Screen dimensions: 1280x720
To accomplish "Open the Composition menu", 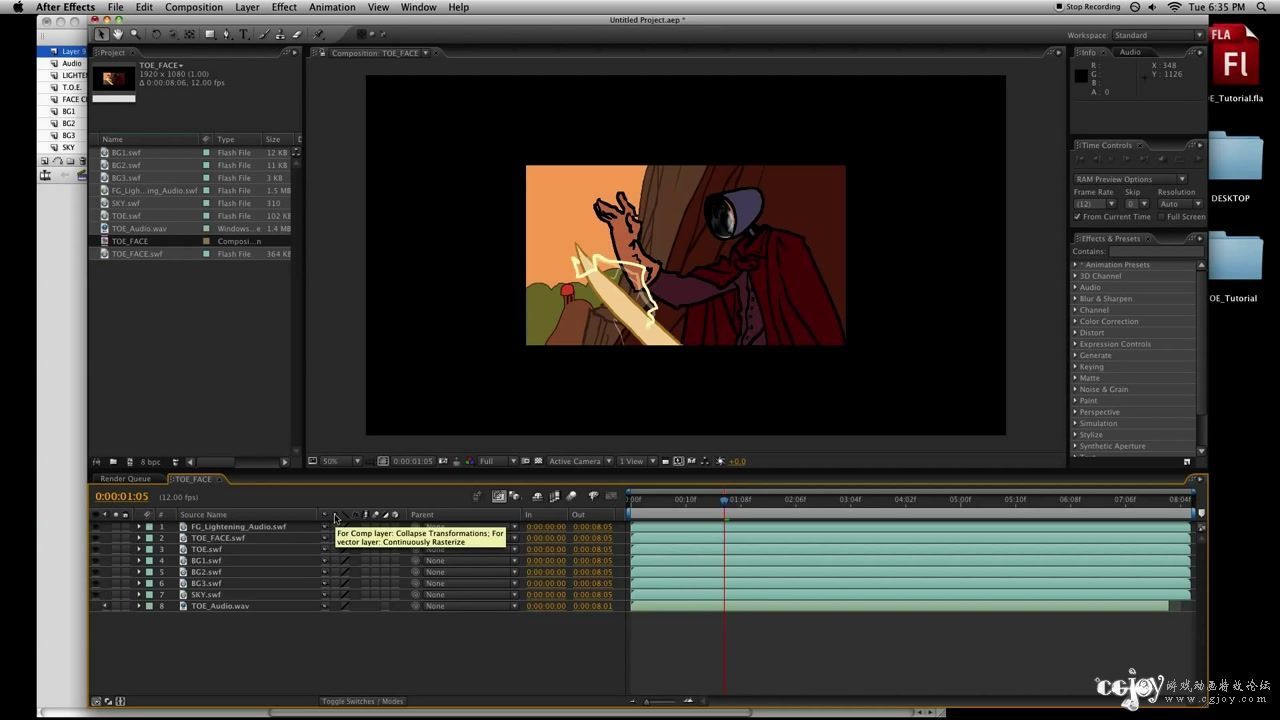I will (x=194, y=7).
